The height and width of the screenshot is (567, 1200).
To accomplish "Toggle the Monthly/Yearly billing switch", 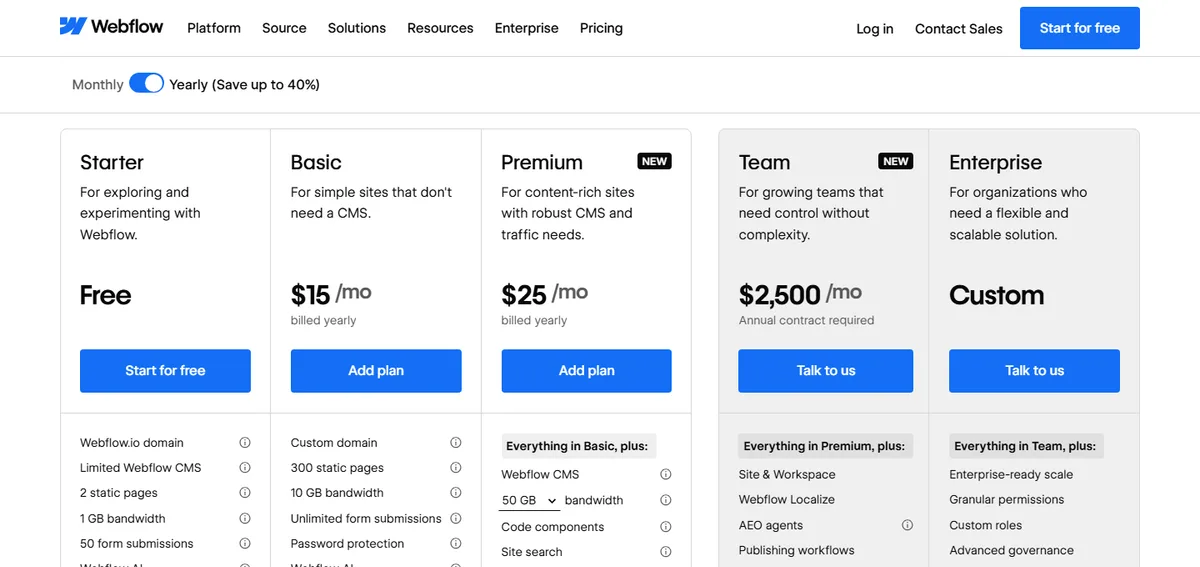I will (146, 84).
